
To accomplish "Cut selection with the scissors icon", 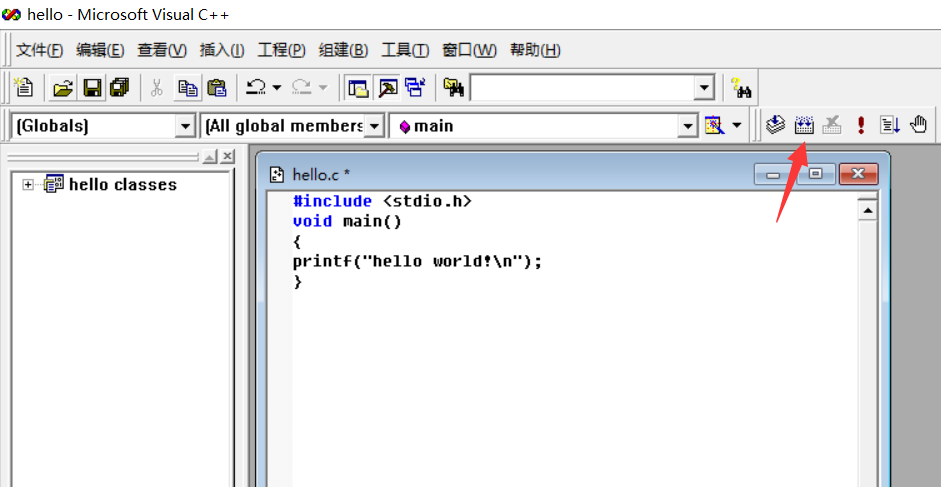I will 157,88.
